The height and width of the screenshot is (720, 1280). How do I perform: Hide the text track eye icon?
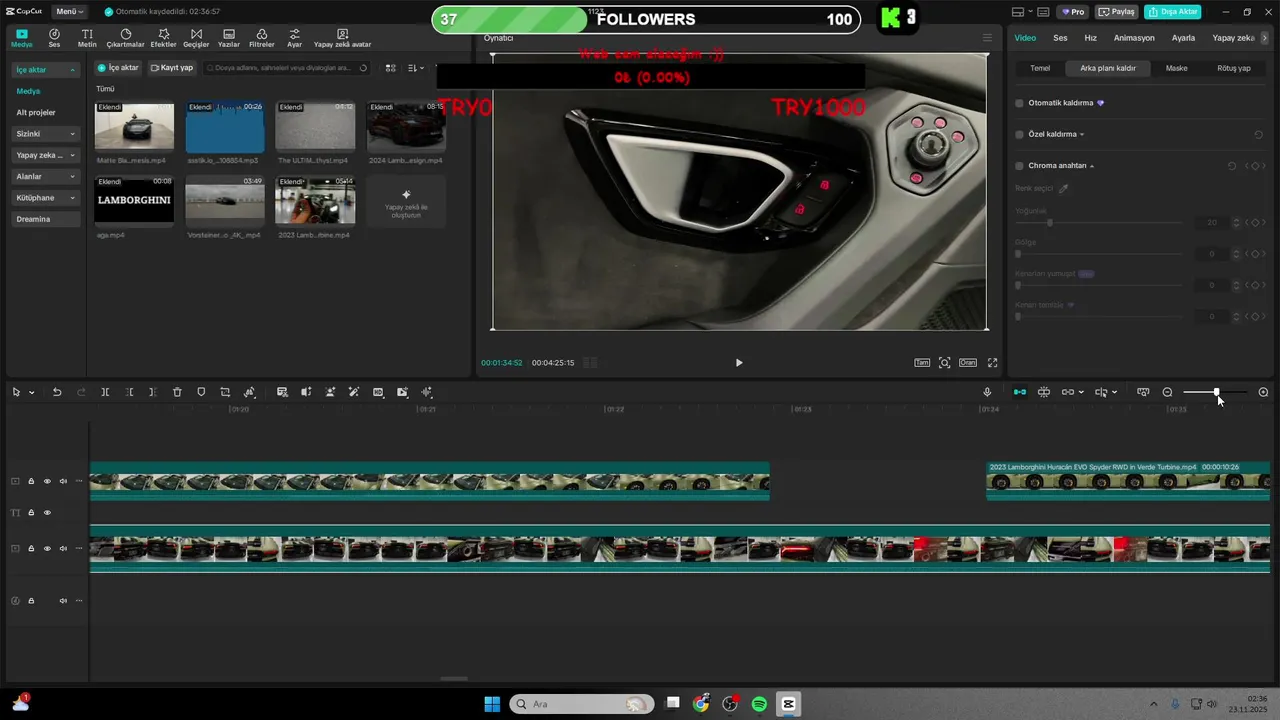tap(47, 513)
